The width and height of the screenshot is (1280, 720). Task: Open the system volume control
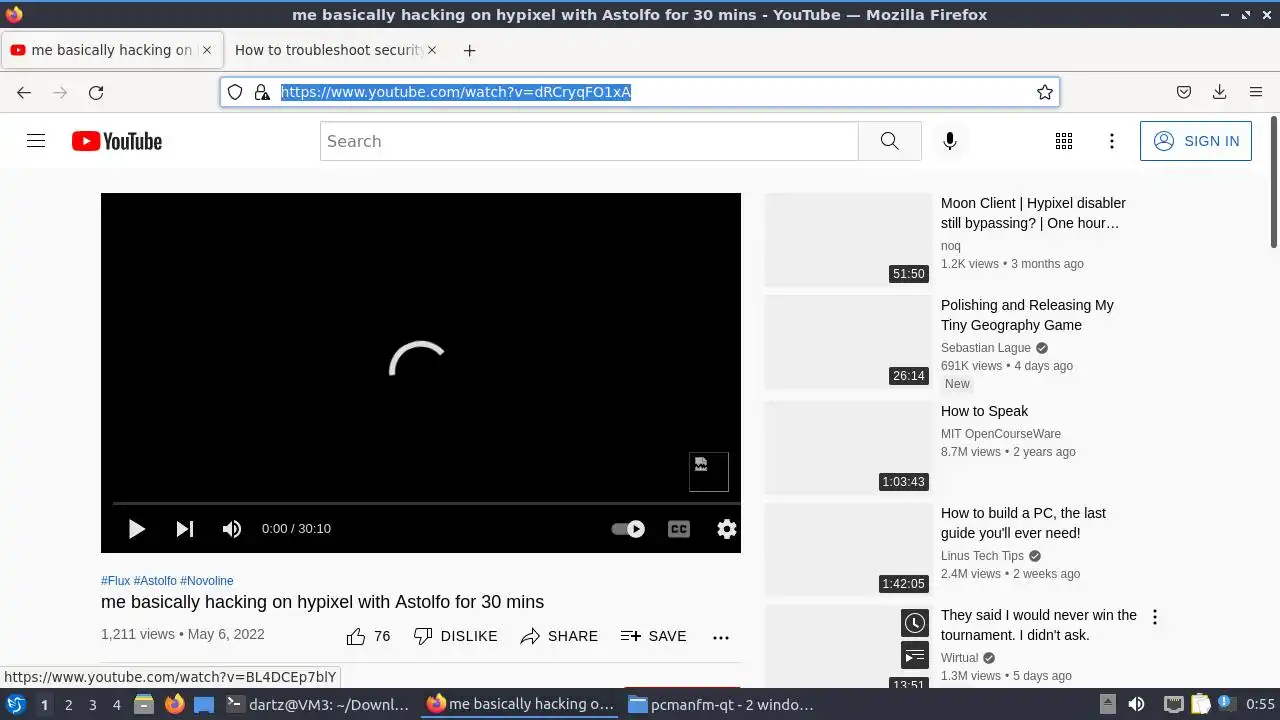(x=1136, y=705)
